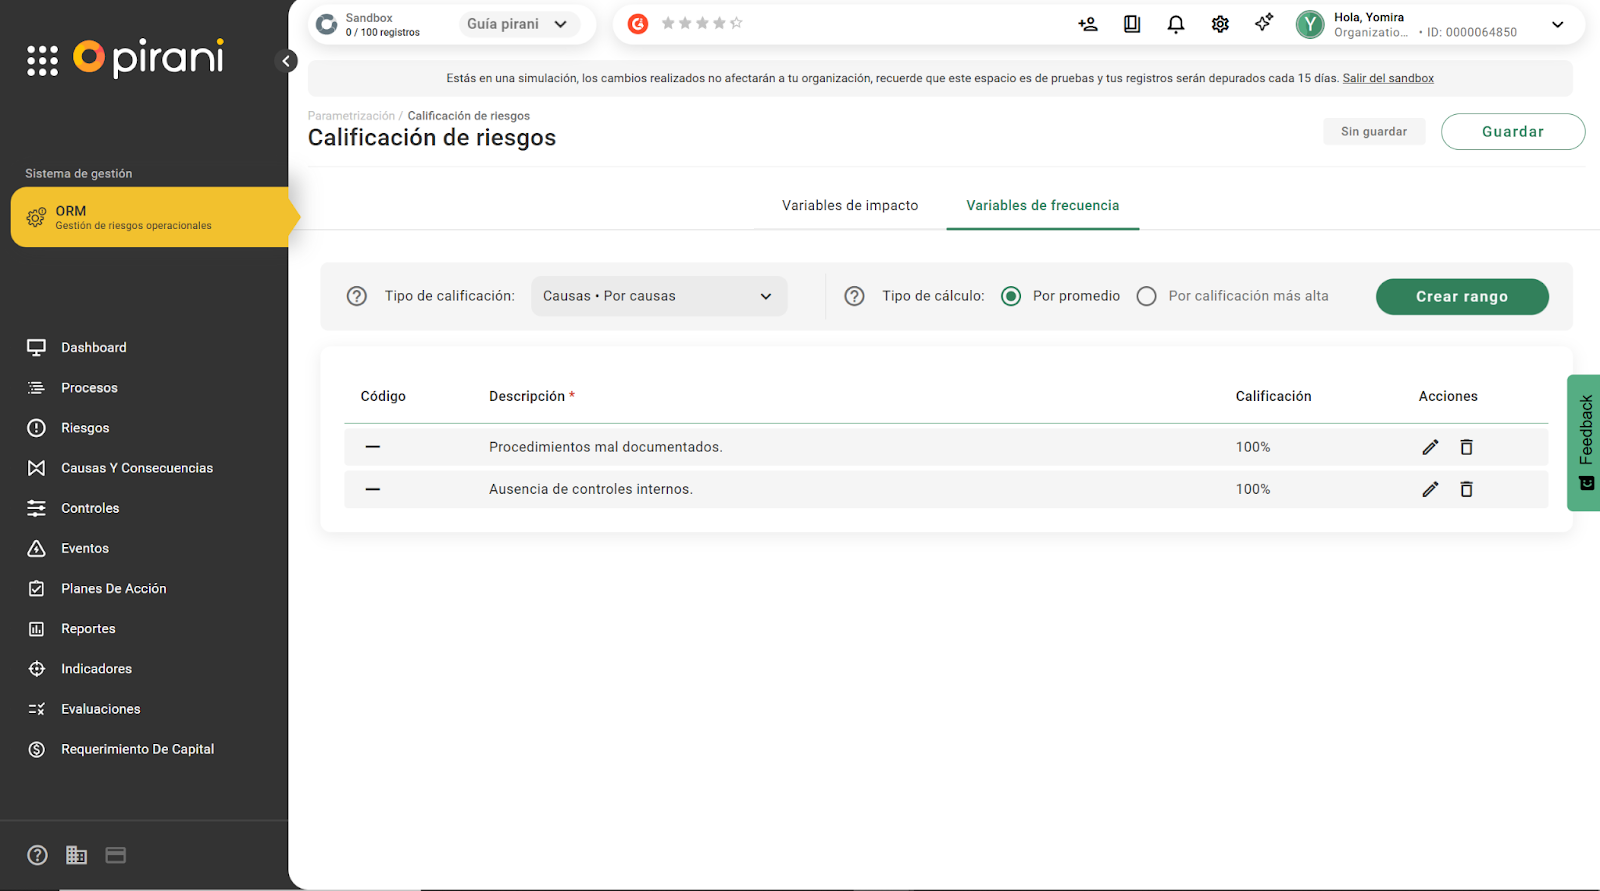
Task: Select 'Por calificación más alta' radio option
Action: click(1147, 296)
